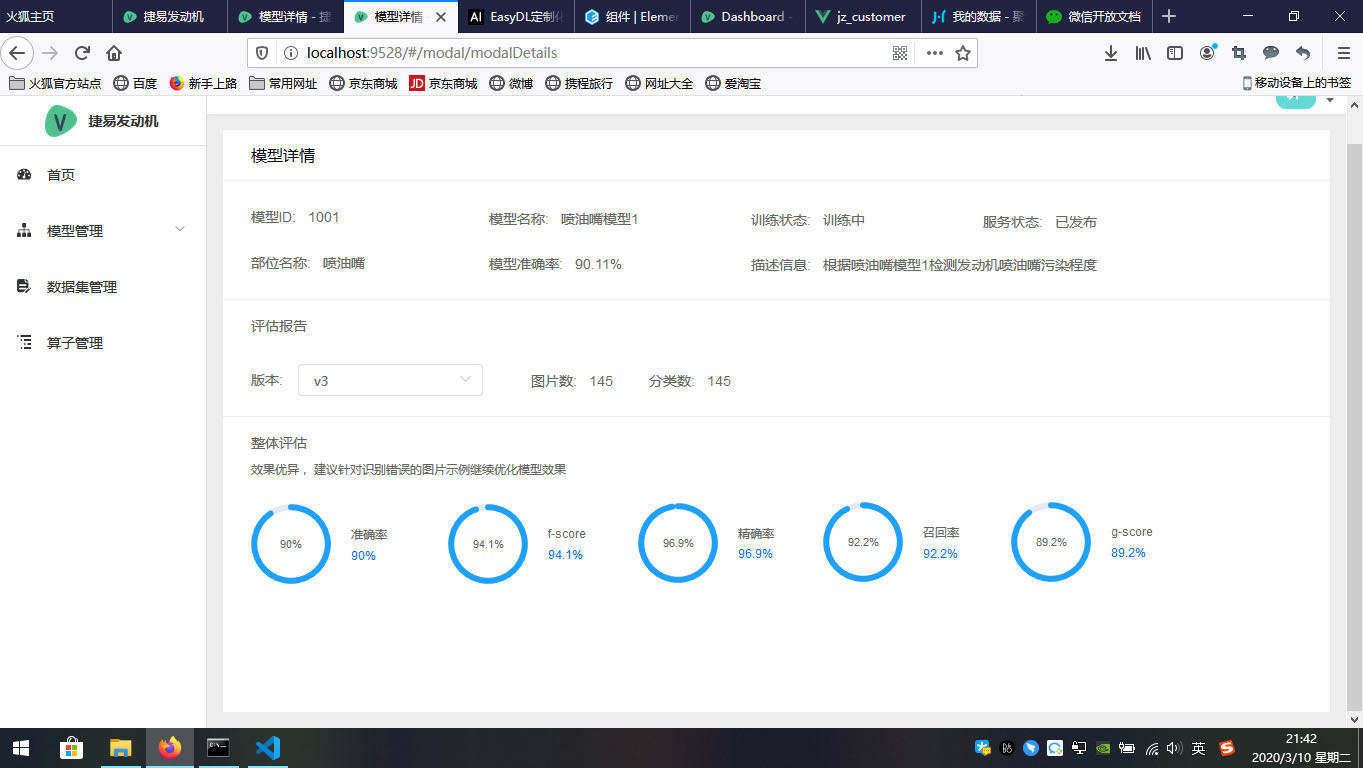
Task: Click the browser forward arrow
Action: pyautogui.click(x=50, y=53)
